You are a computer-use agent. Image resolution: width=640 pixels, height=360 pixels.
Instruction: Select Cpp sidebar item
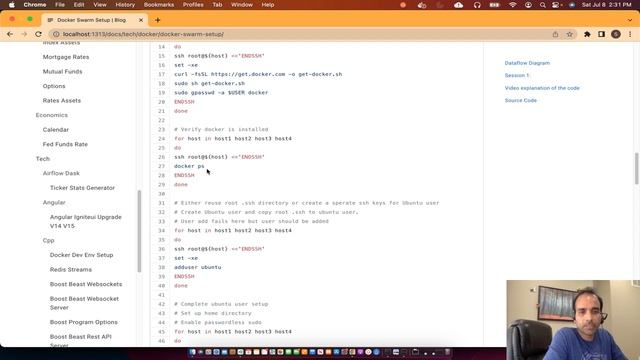point(48,240)
